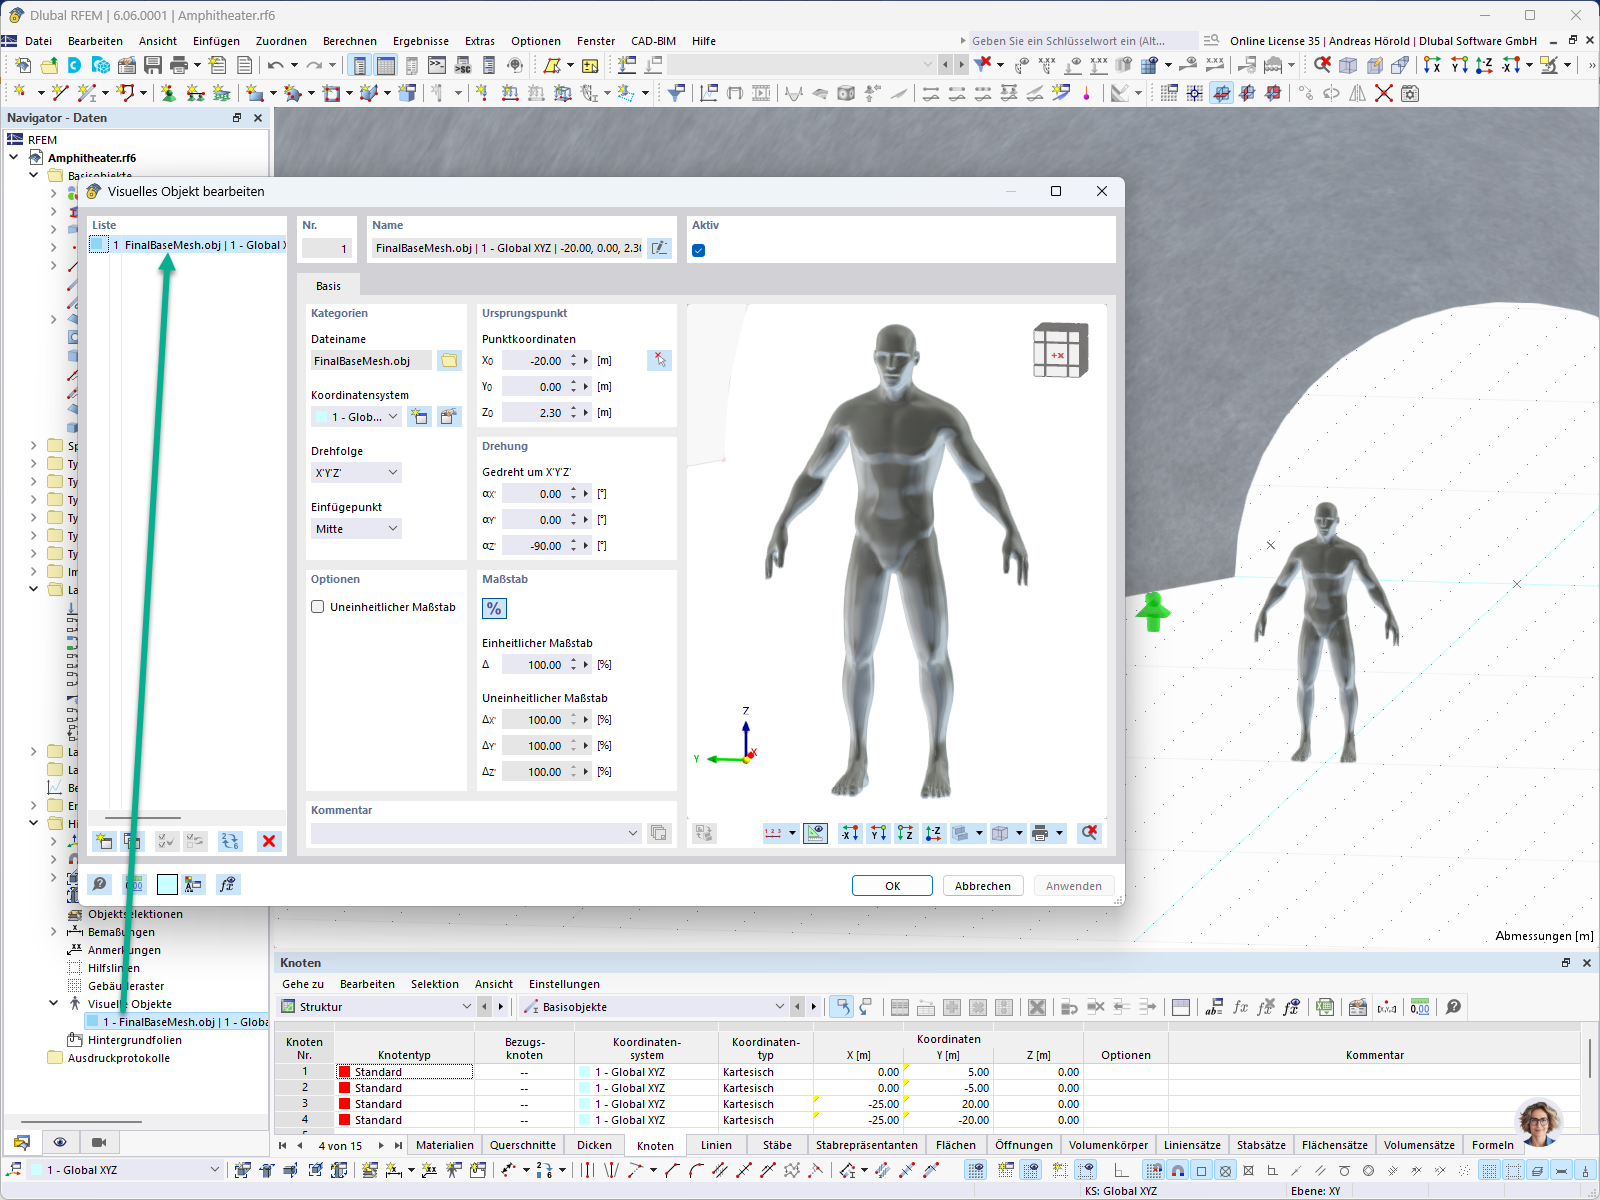Click the Excel export icon in Knoten toolbar
The image size is (1600, 1200).
[x=1325, y=1007]
